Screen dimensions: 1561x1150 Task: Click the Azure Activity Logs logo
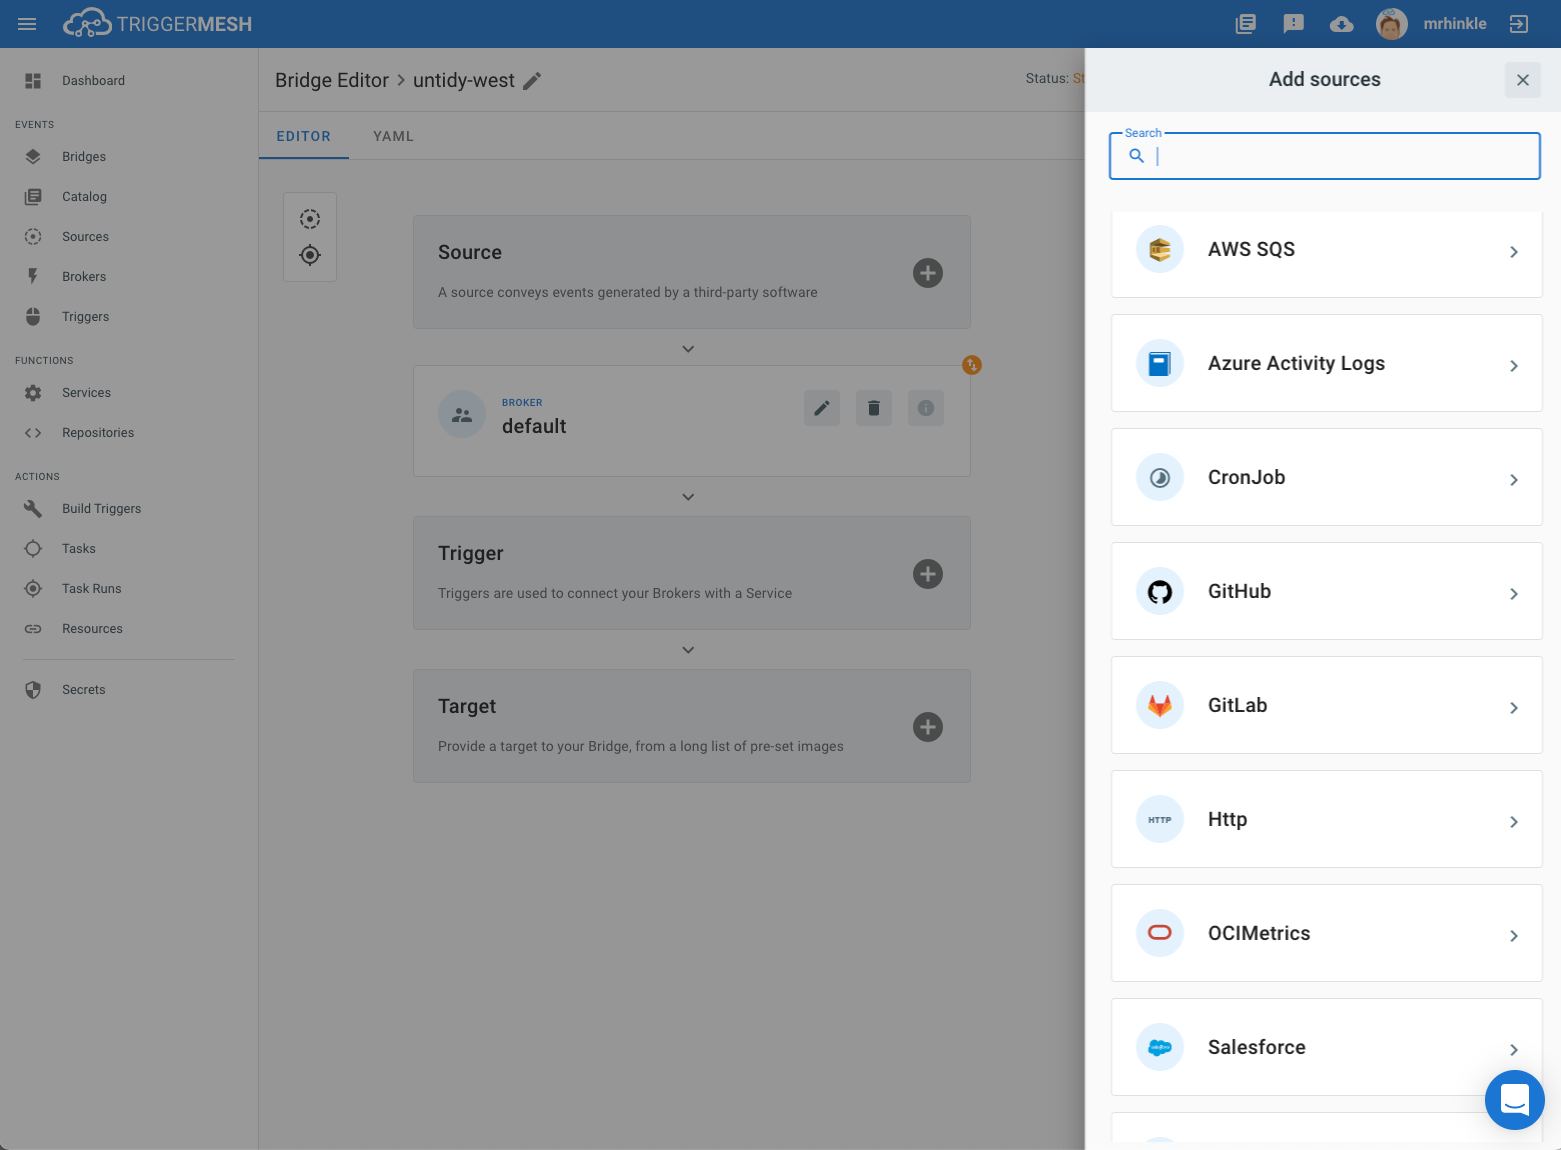1160,363
